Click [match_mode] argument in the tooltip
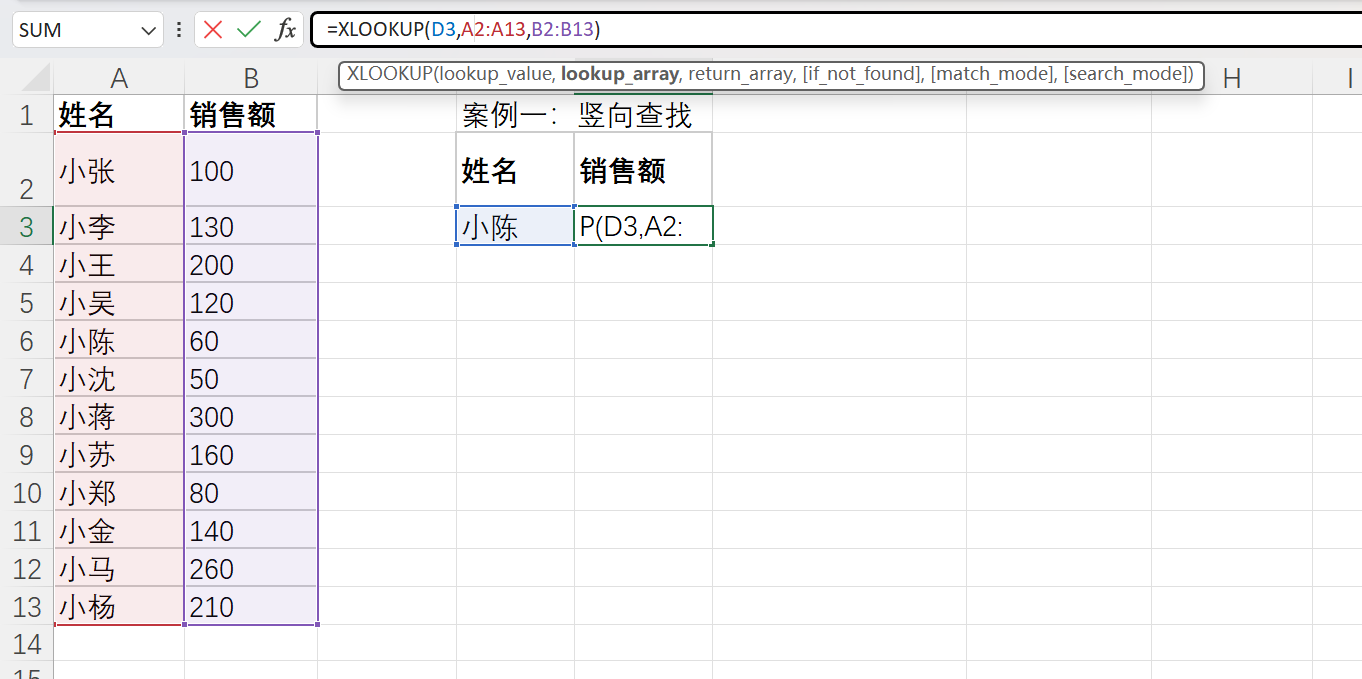Viewport: 1362px width, 679px height. point(989,75)
